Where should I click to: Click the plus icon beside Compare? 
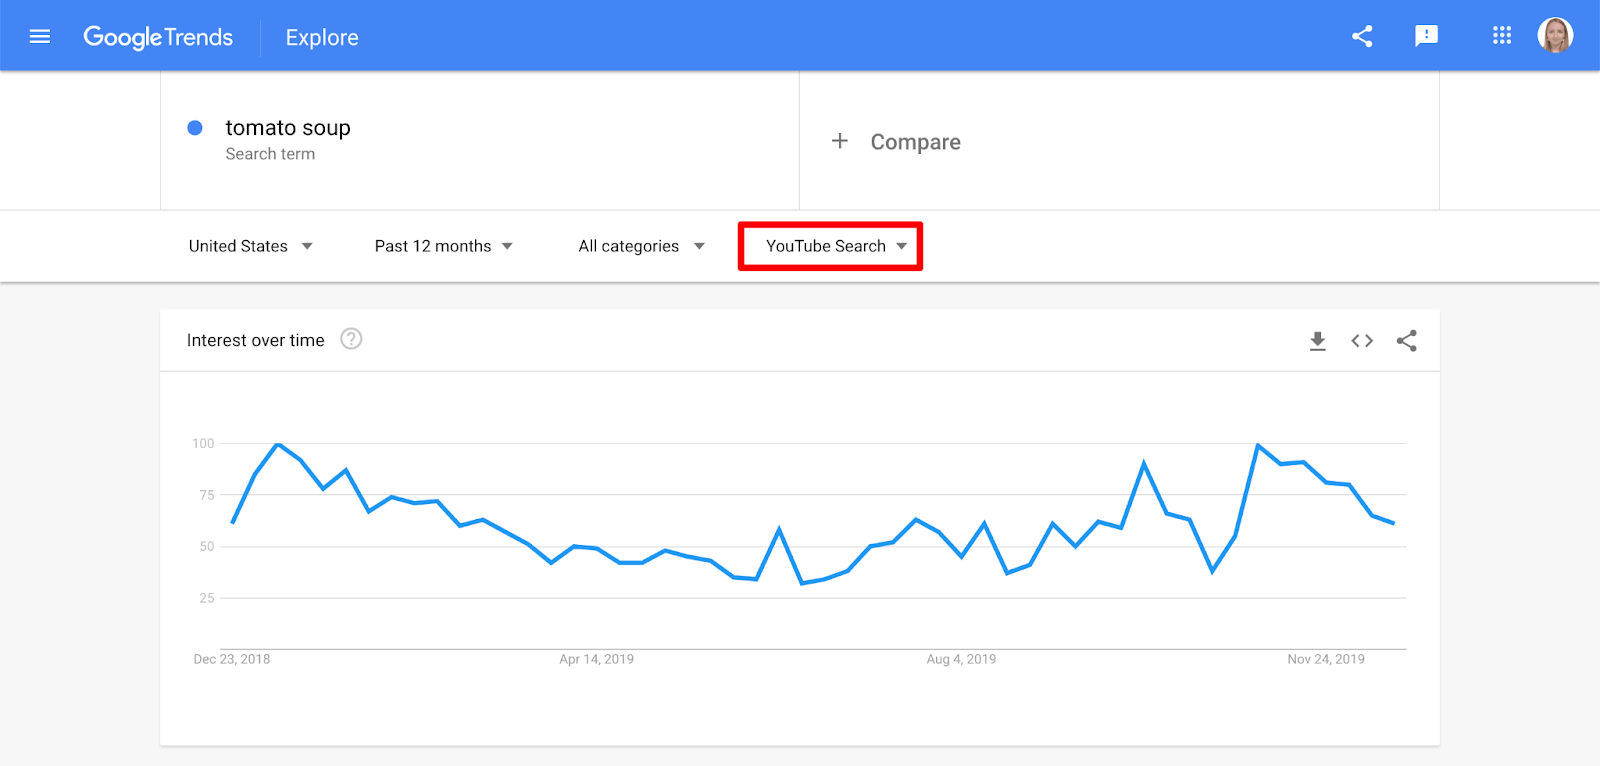click(x=840, y=141)
